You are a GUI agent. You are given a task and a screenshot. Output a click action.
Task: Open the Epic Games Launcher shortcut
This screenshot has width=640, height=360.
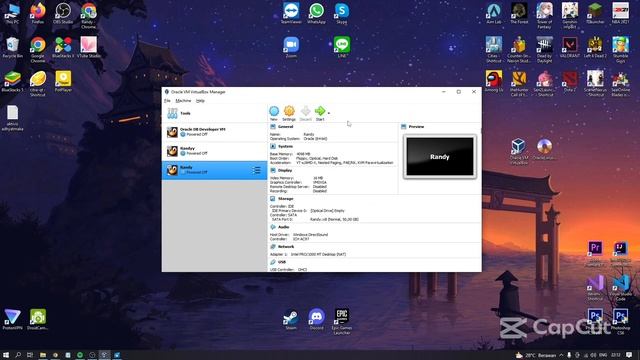[x=342, y=322]
